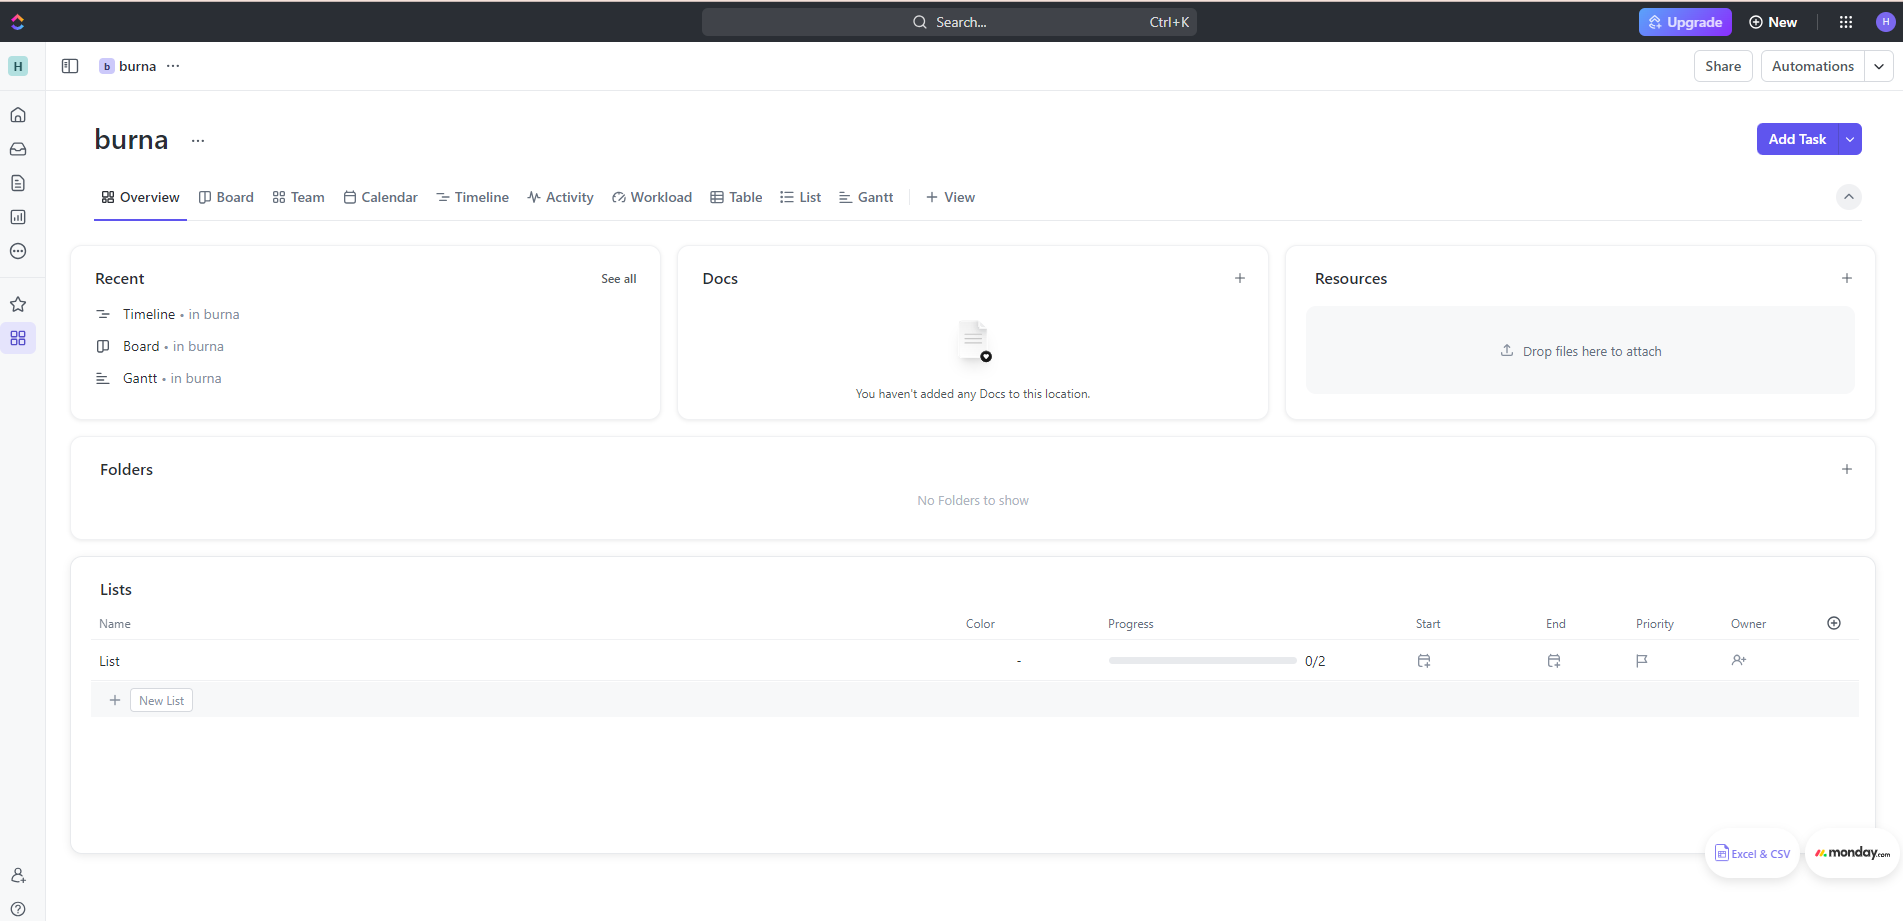
Task: Click the plus icon beside New List
Action: [x=115, y=700]
